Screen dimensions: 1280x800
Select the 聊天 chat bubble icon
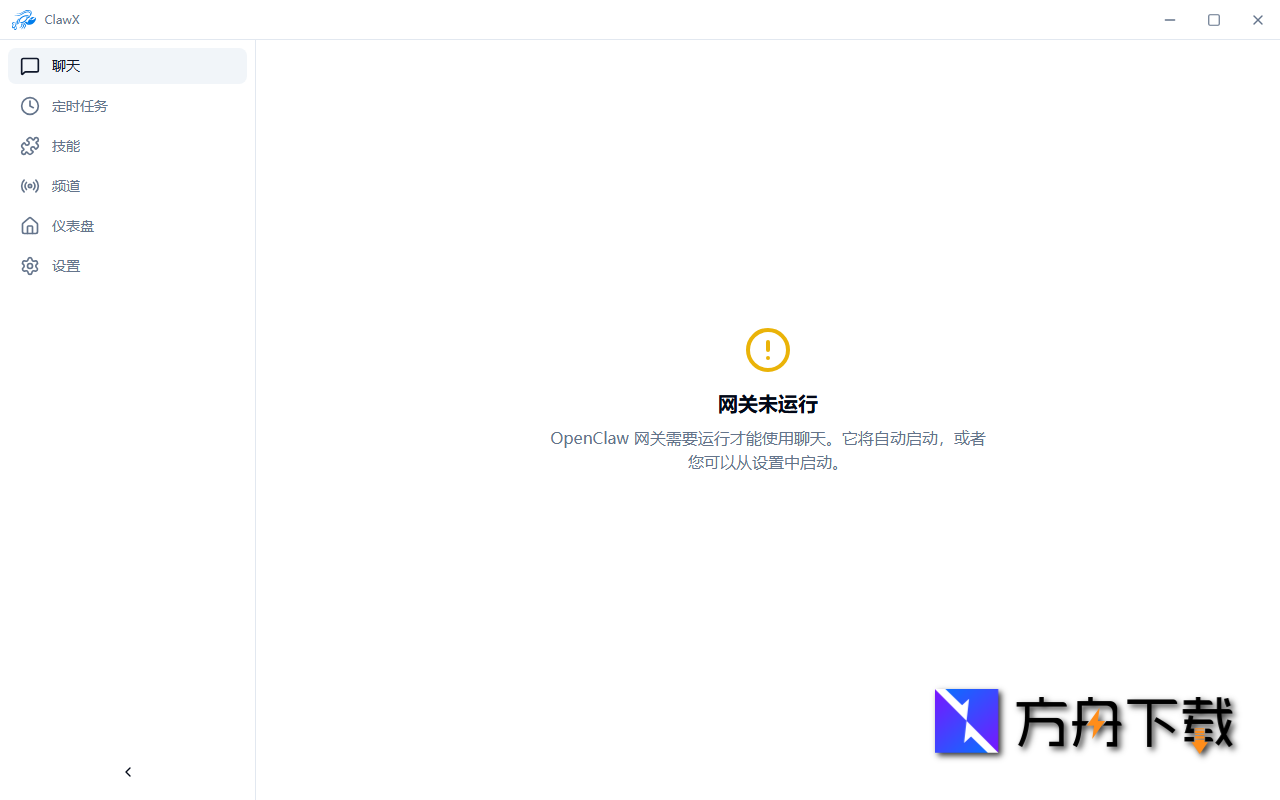click(x=30, y=66)
